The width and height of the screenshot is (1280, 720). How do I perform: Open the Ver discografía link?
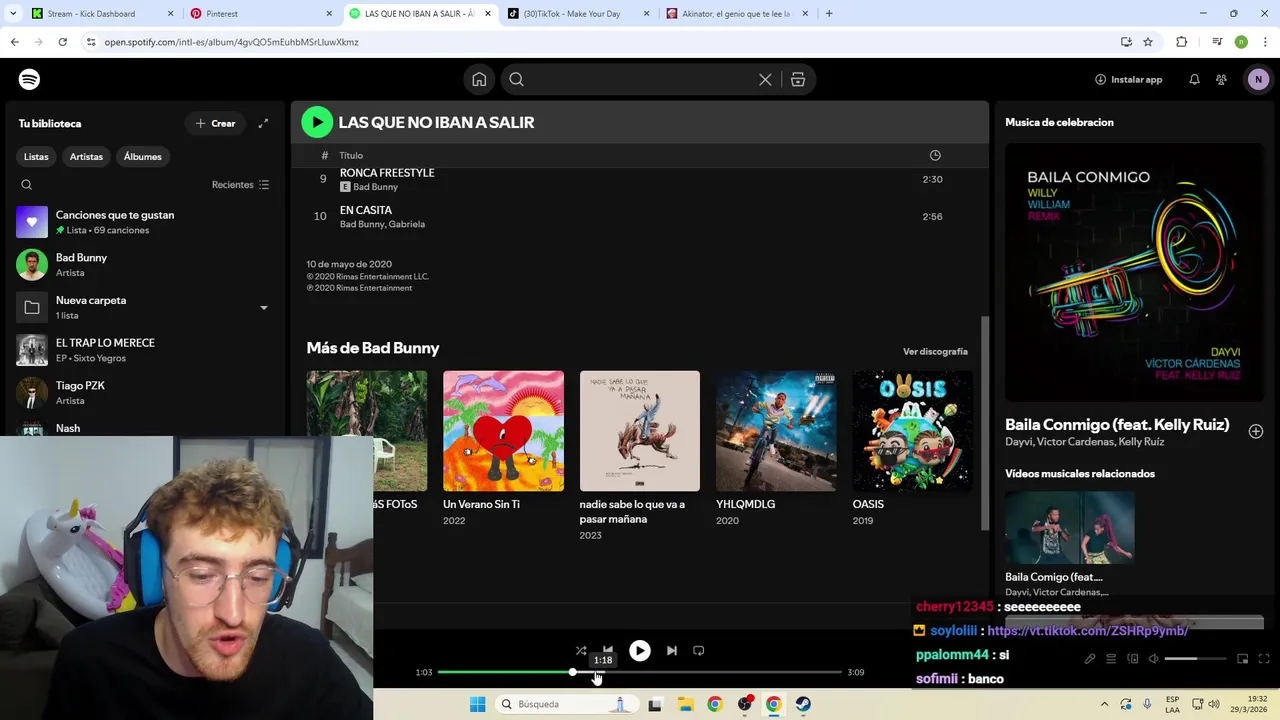pyautogui.click(x=935, y=352)
